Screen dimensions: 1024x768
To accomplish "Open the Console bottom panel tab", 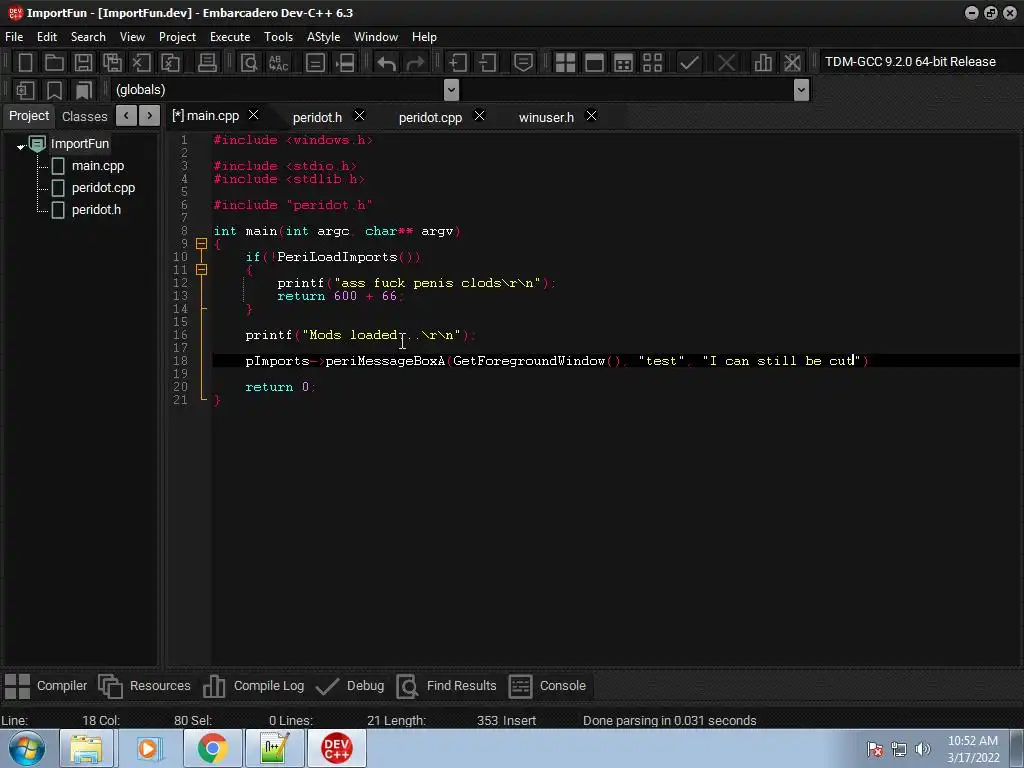I will 547,686.
